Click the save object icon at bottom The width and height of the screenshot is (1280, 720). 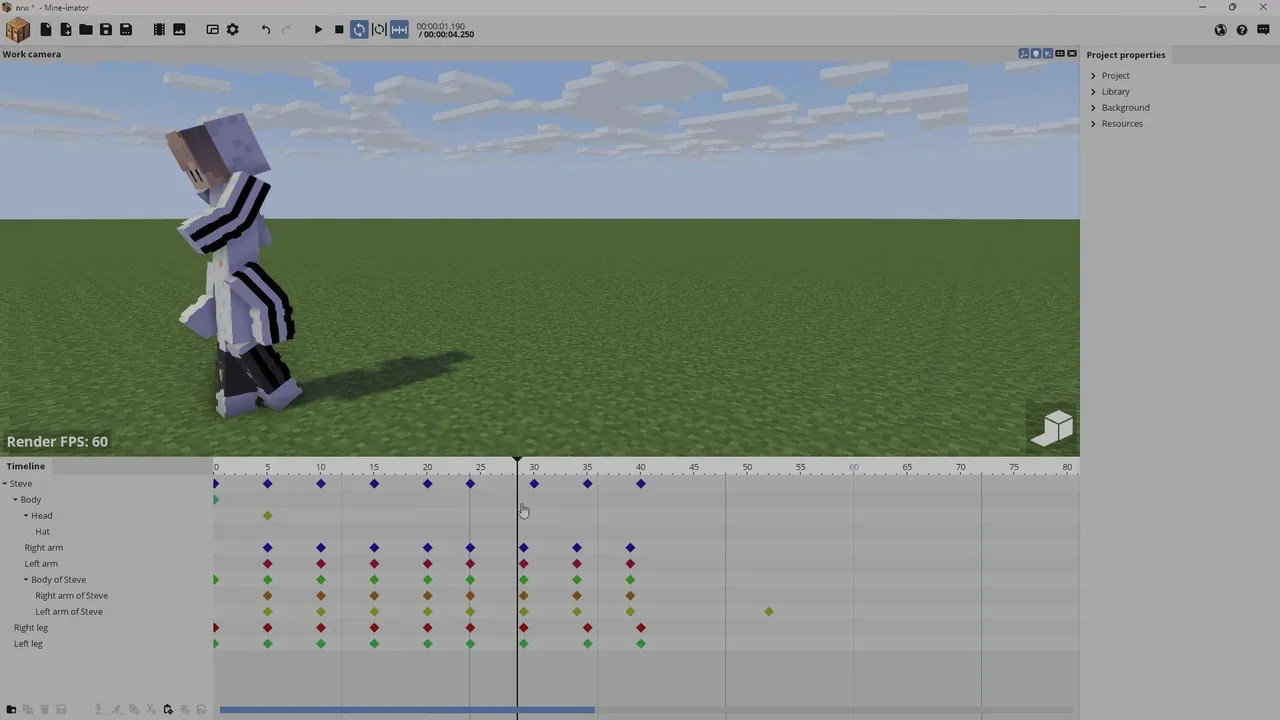[61, 709]
